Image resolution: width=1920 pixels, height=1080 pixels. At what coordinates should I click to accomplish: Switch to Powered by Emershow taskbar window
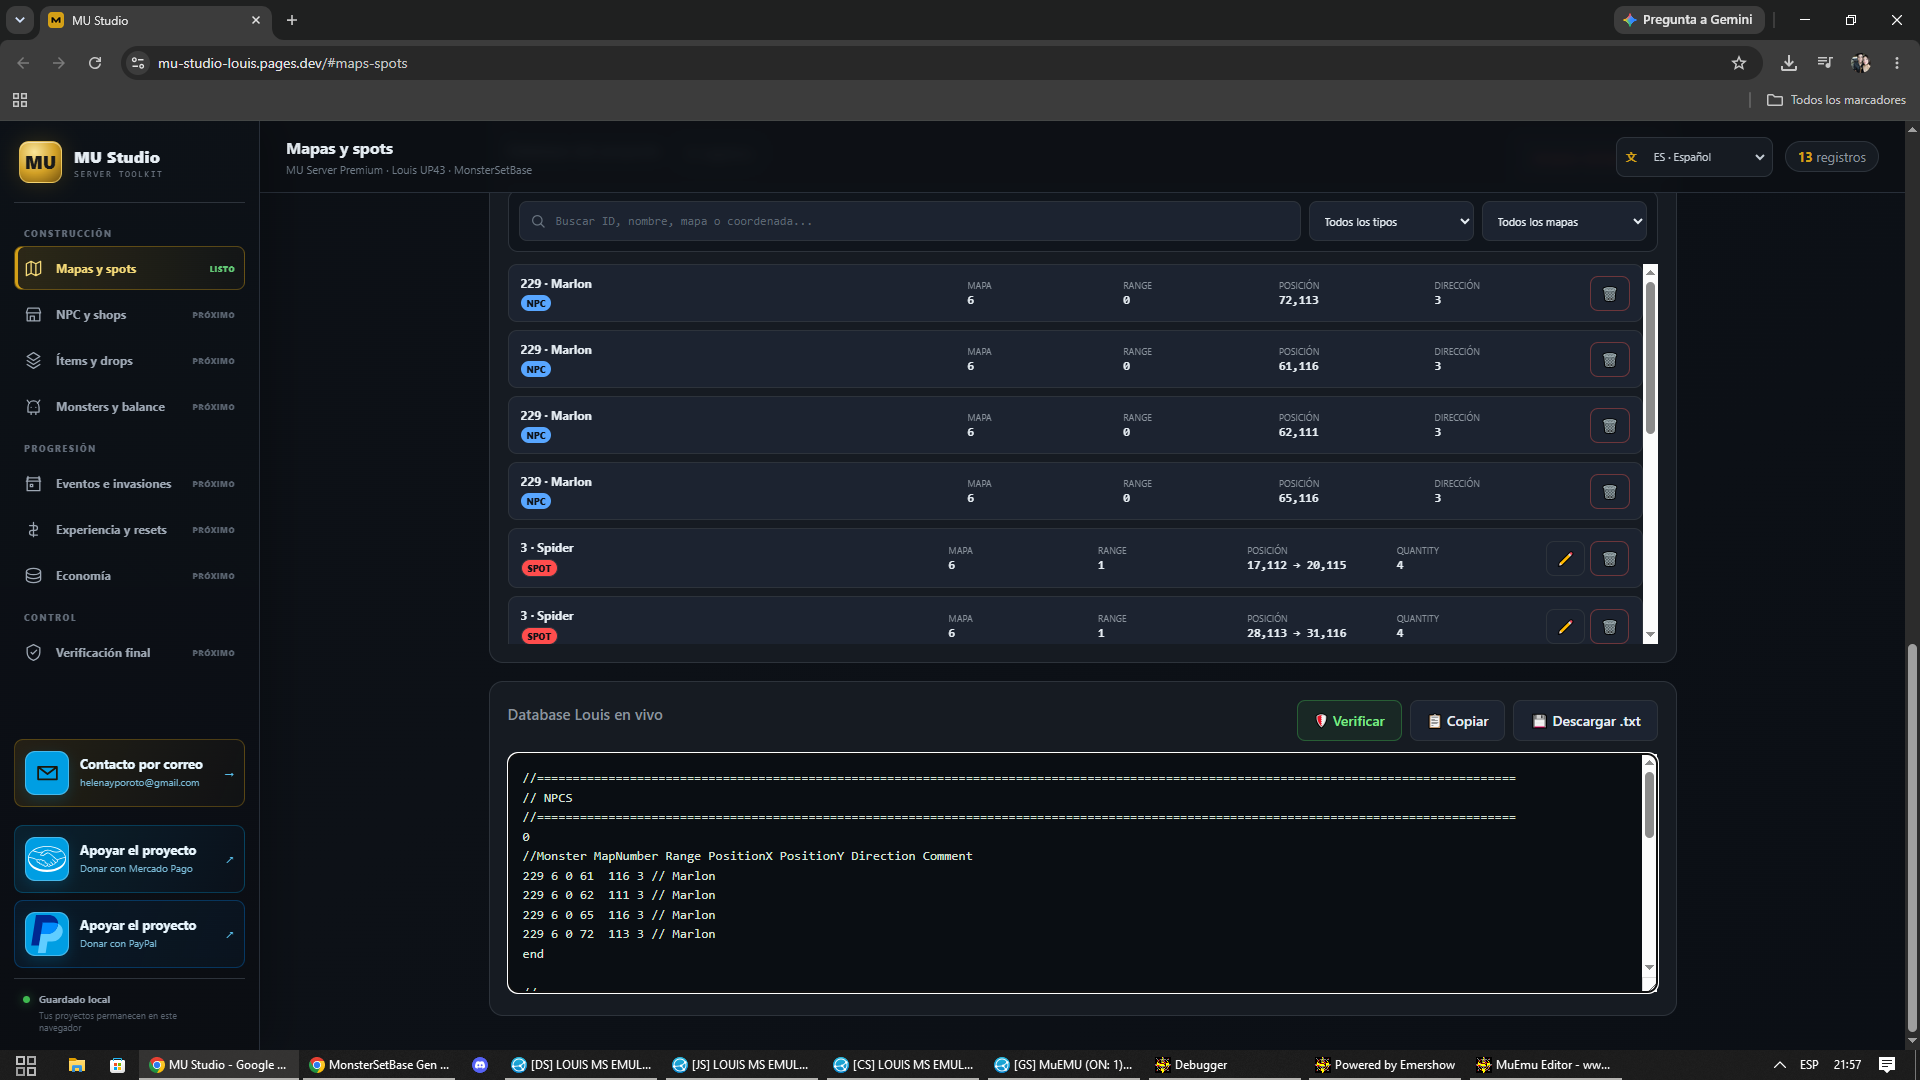point(1385,1065)
